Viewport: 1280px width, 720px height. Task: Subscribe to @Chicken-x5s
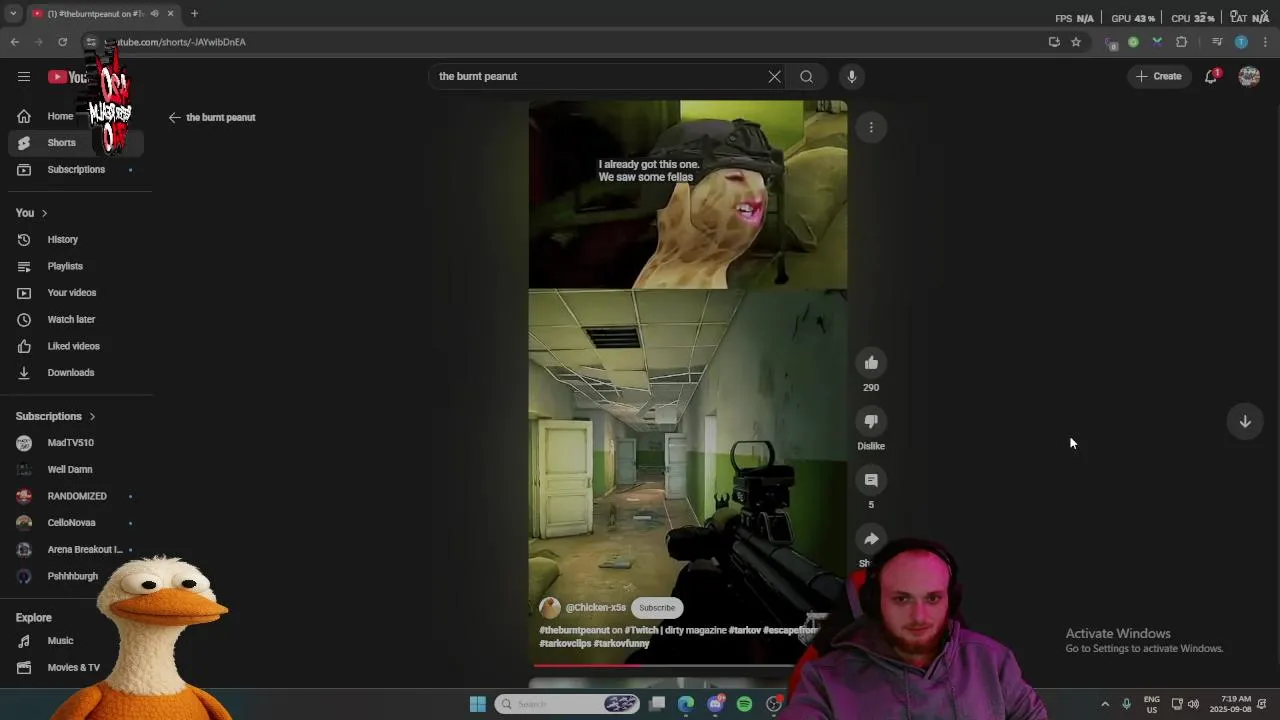coord(657,608)
